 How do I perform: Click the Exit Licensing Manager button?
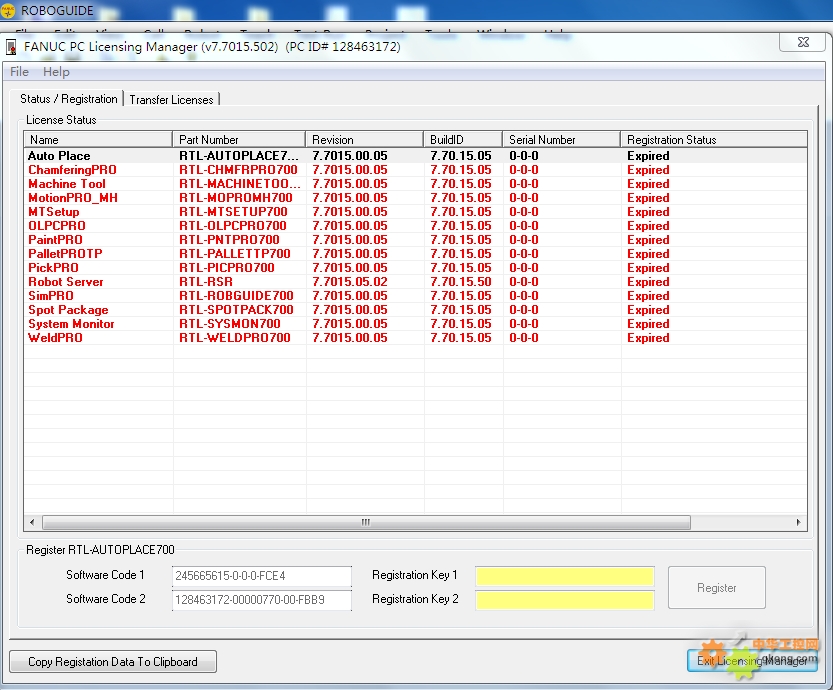[x=752, y=661]
